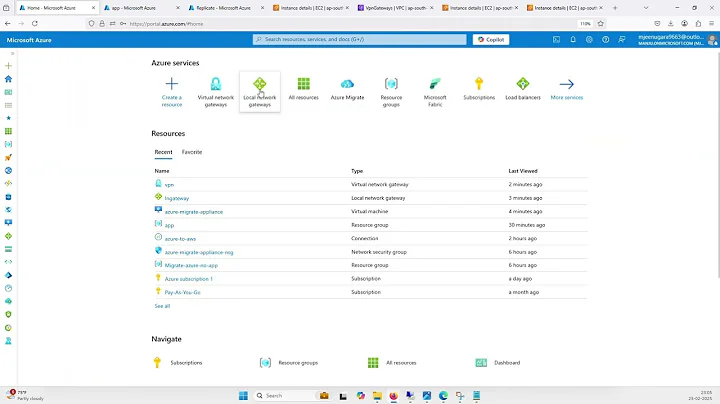Open list all tabs dropdown
Viewport: 720px width, 404px height.
pyautogui.click(x=646, y=8)
